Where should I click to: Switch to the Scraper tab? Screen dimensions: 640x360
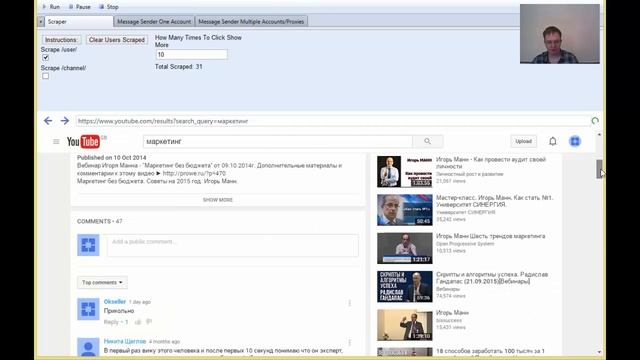point(78,22)
